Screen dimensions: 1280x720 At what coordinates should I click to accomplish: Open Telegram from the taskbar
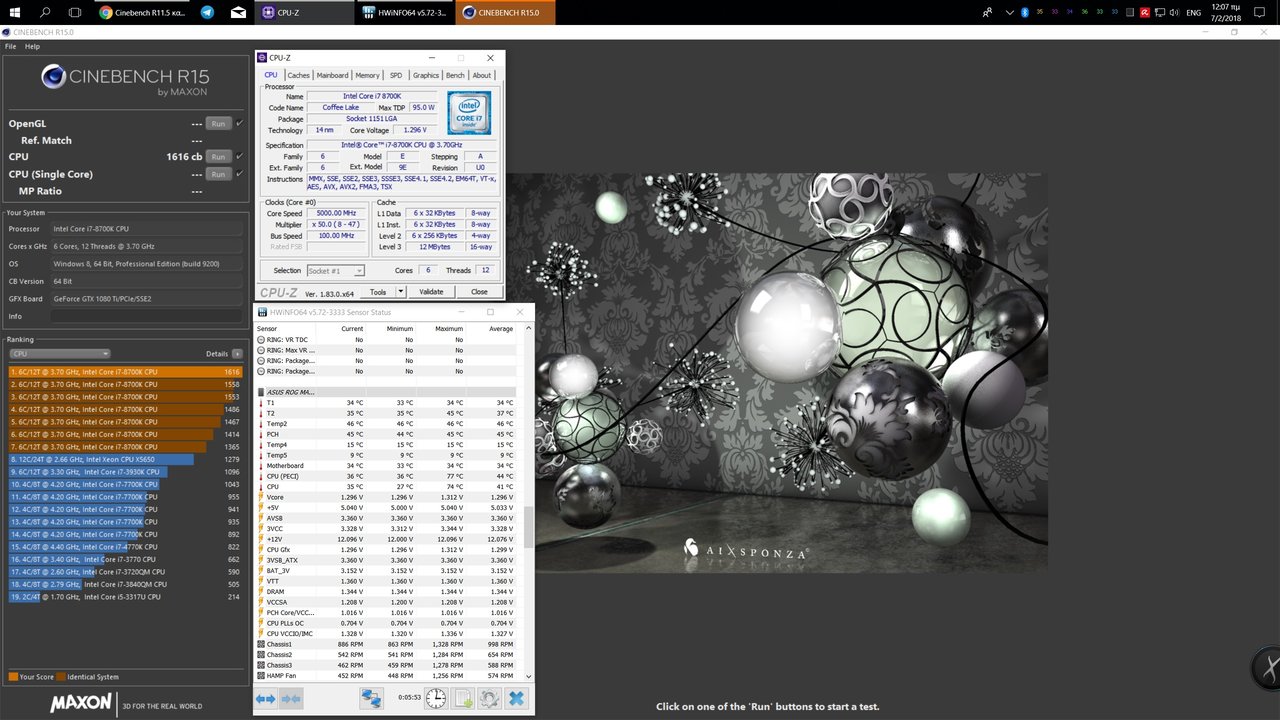click(x=207, y=12)
